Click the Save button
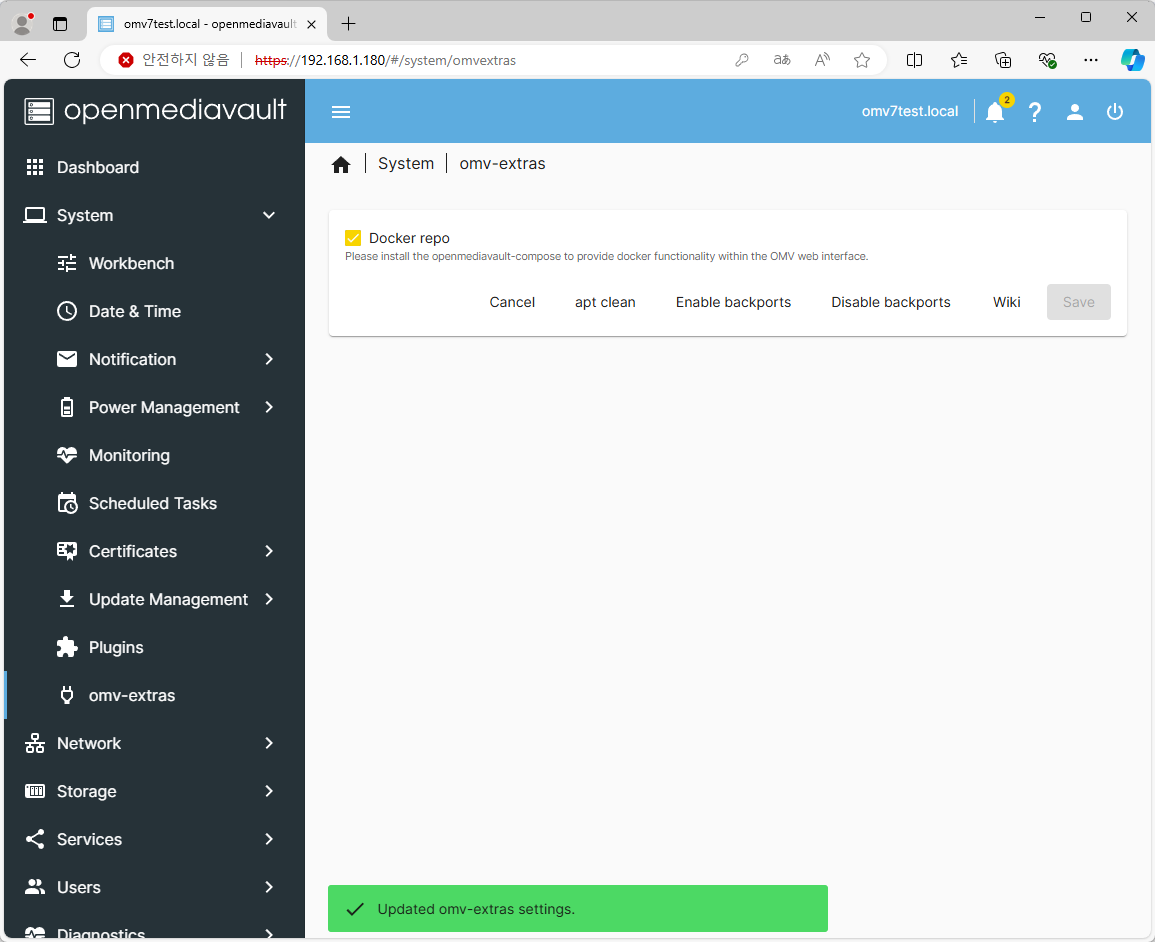 pyautogui.click(x=1078, y=302)
